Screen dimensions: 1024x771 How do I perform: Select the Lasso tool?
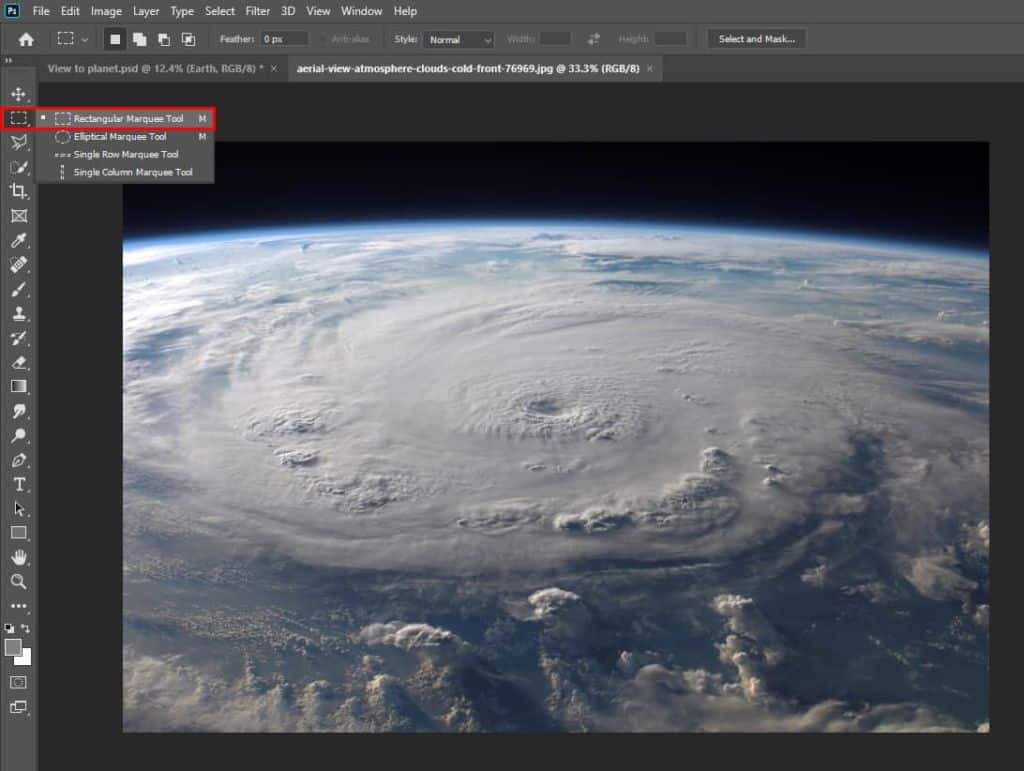coord(18,143)
